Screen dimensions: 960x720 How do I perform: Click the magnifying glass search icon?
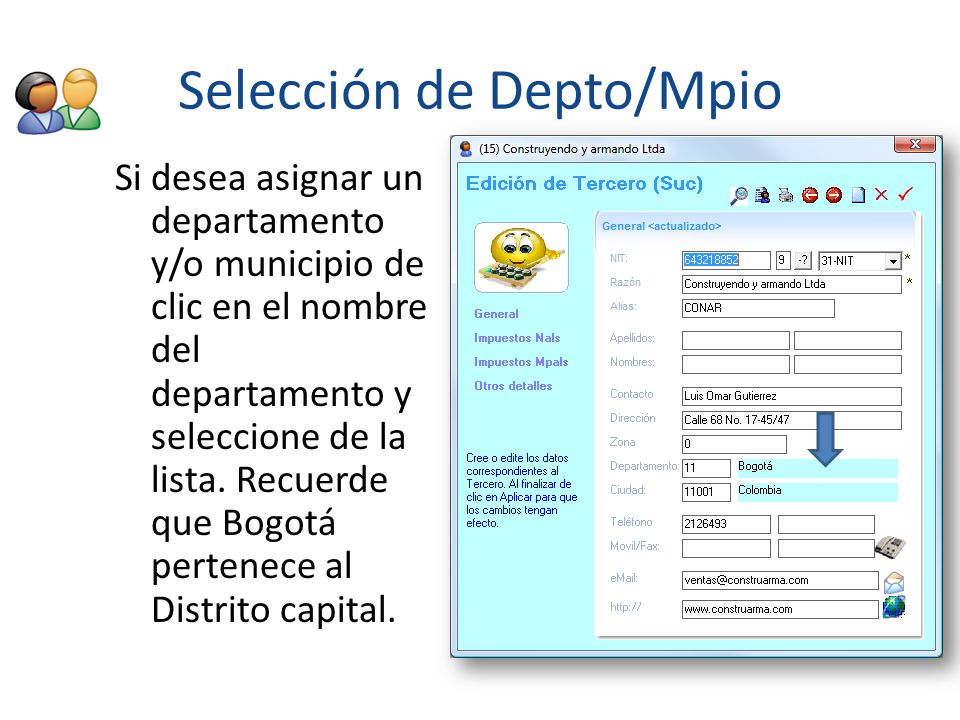click(739, 195)
